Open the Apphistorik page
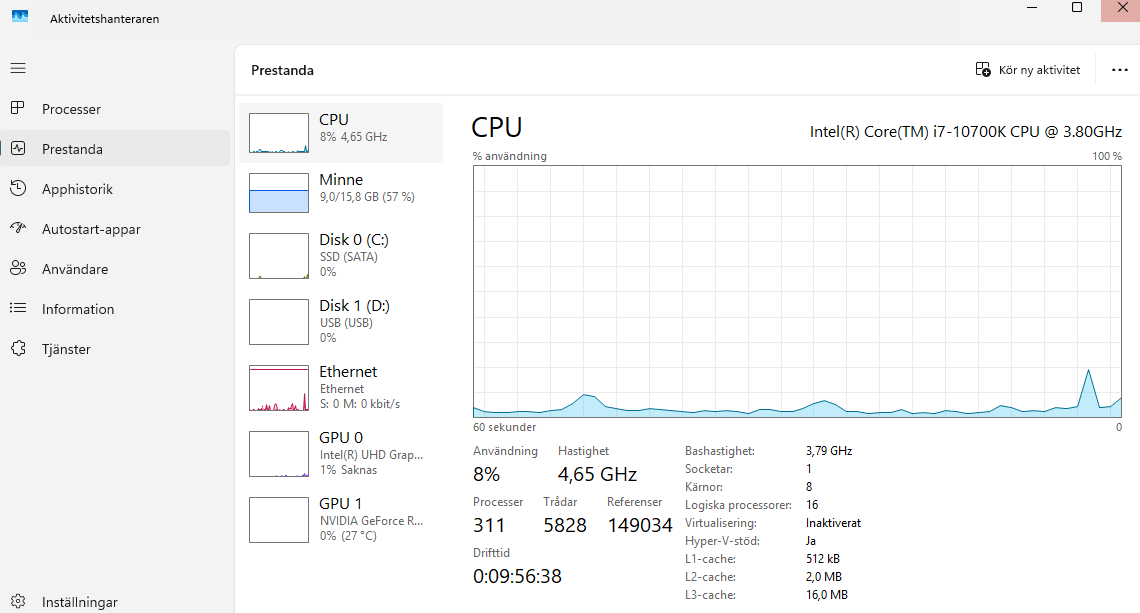The image size is (1140, 613). 115,189
